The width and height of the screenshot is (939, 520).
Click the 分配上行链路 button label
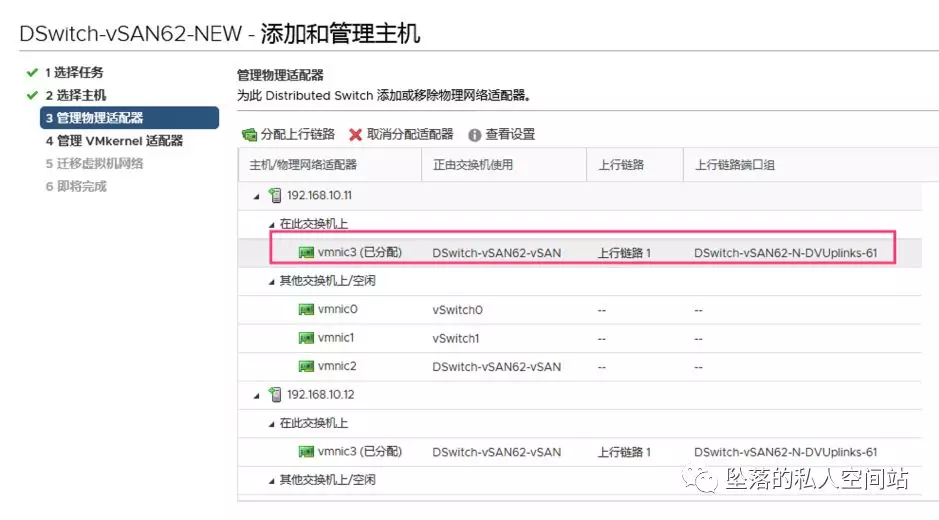click(x=298, y=134)
